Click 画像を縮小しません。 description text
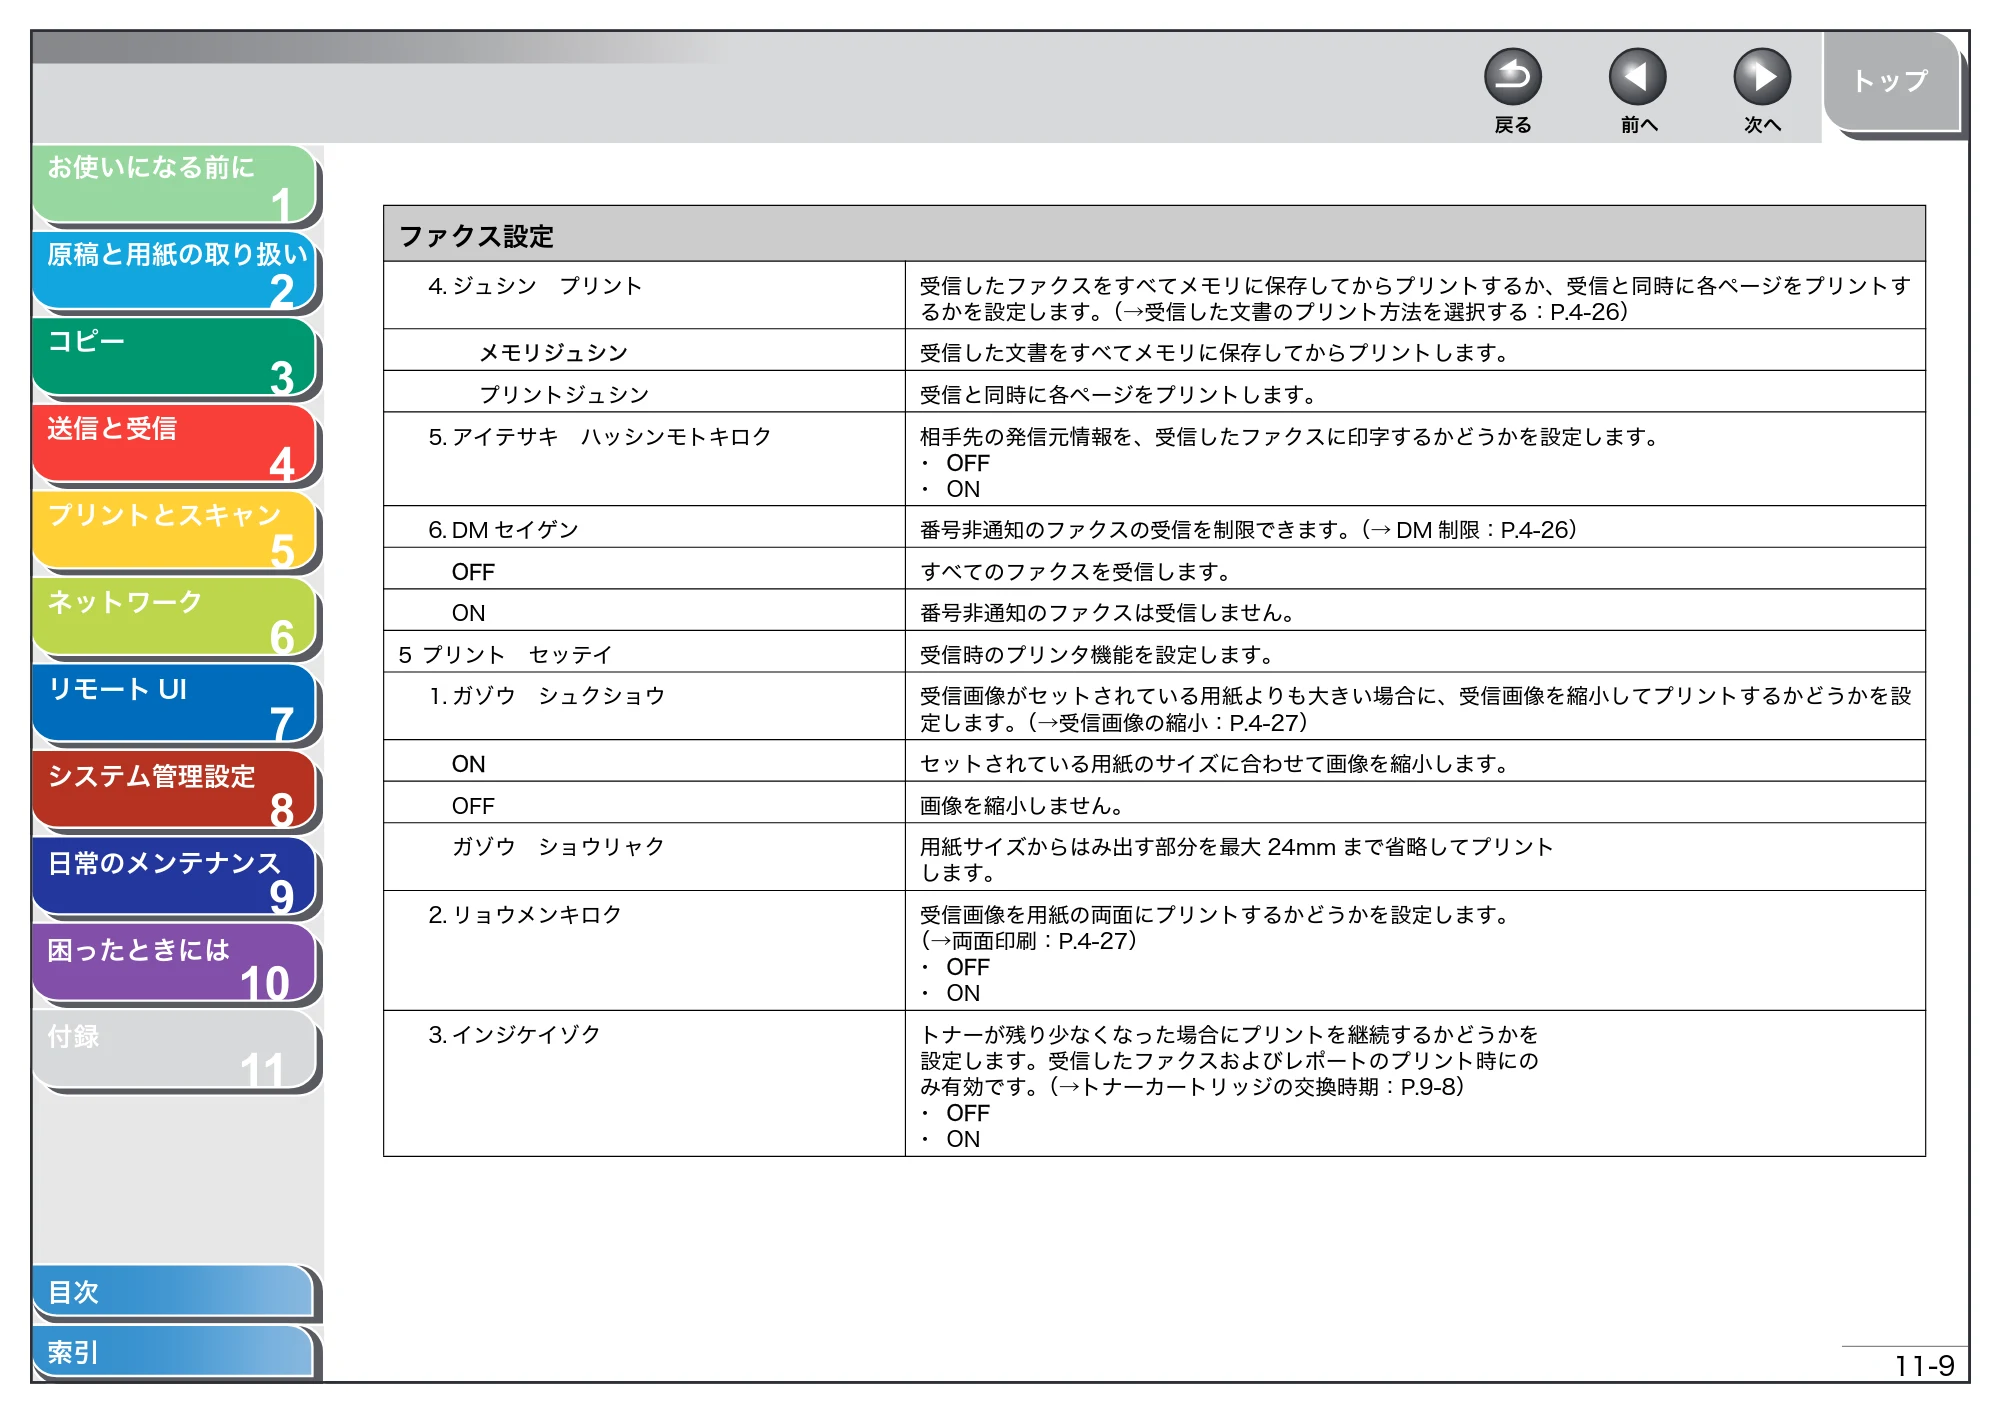The width and height of the screenshot is (2000, 1414). pos(1022,806)
